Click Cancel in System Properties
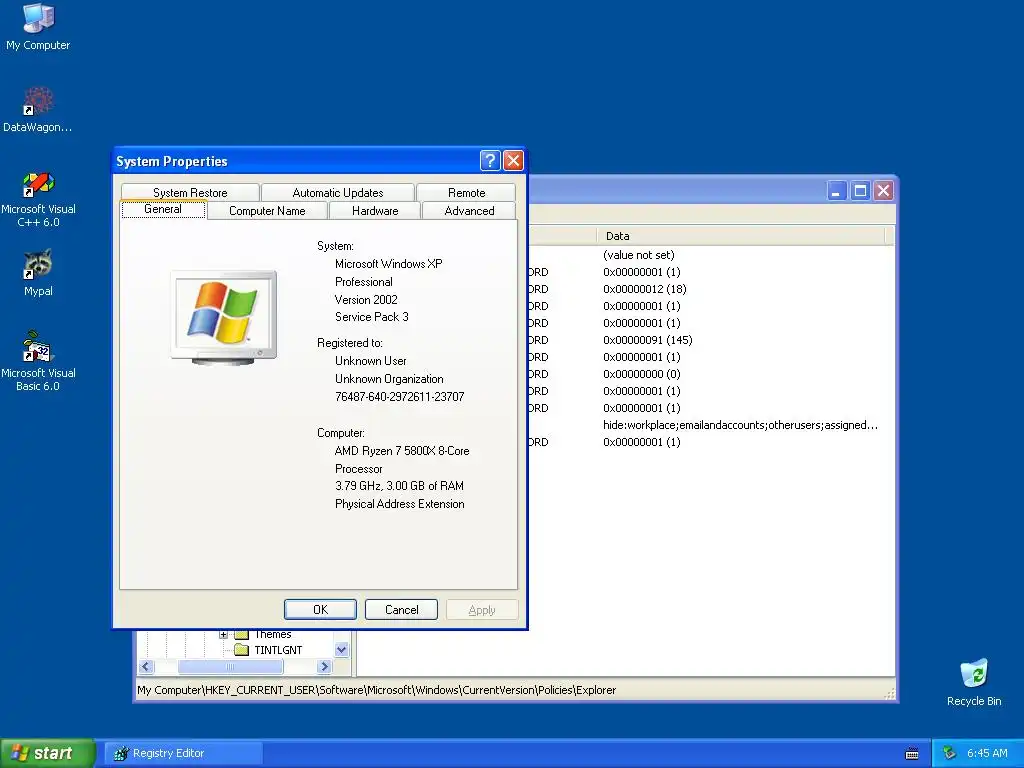Screen dimensions: 1024x768 (x=402, y=609)
